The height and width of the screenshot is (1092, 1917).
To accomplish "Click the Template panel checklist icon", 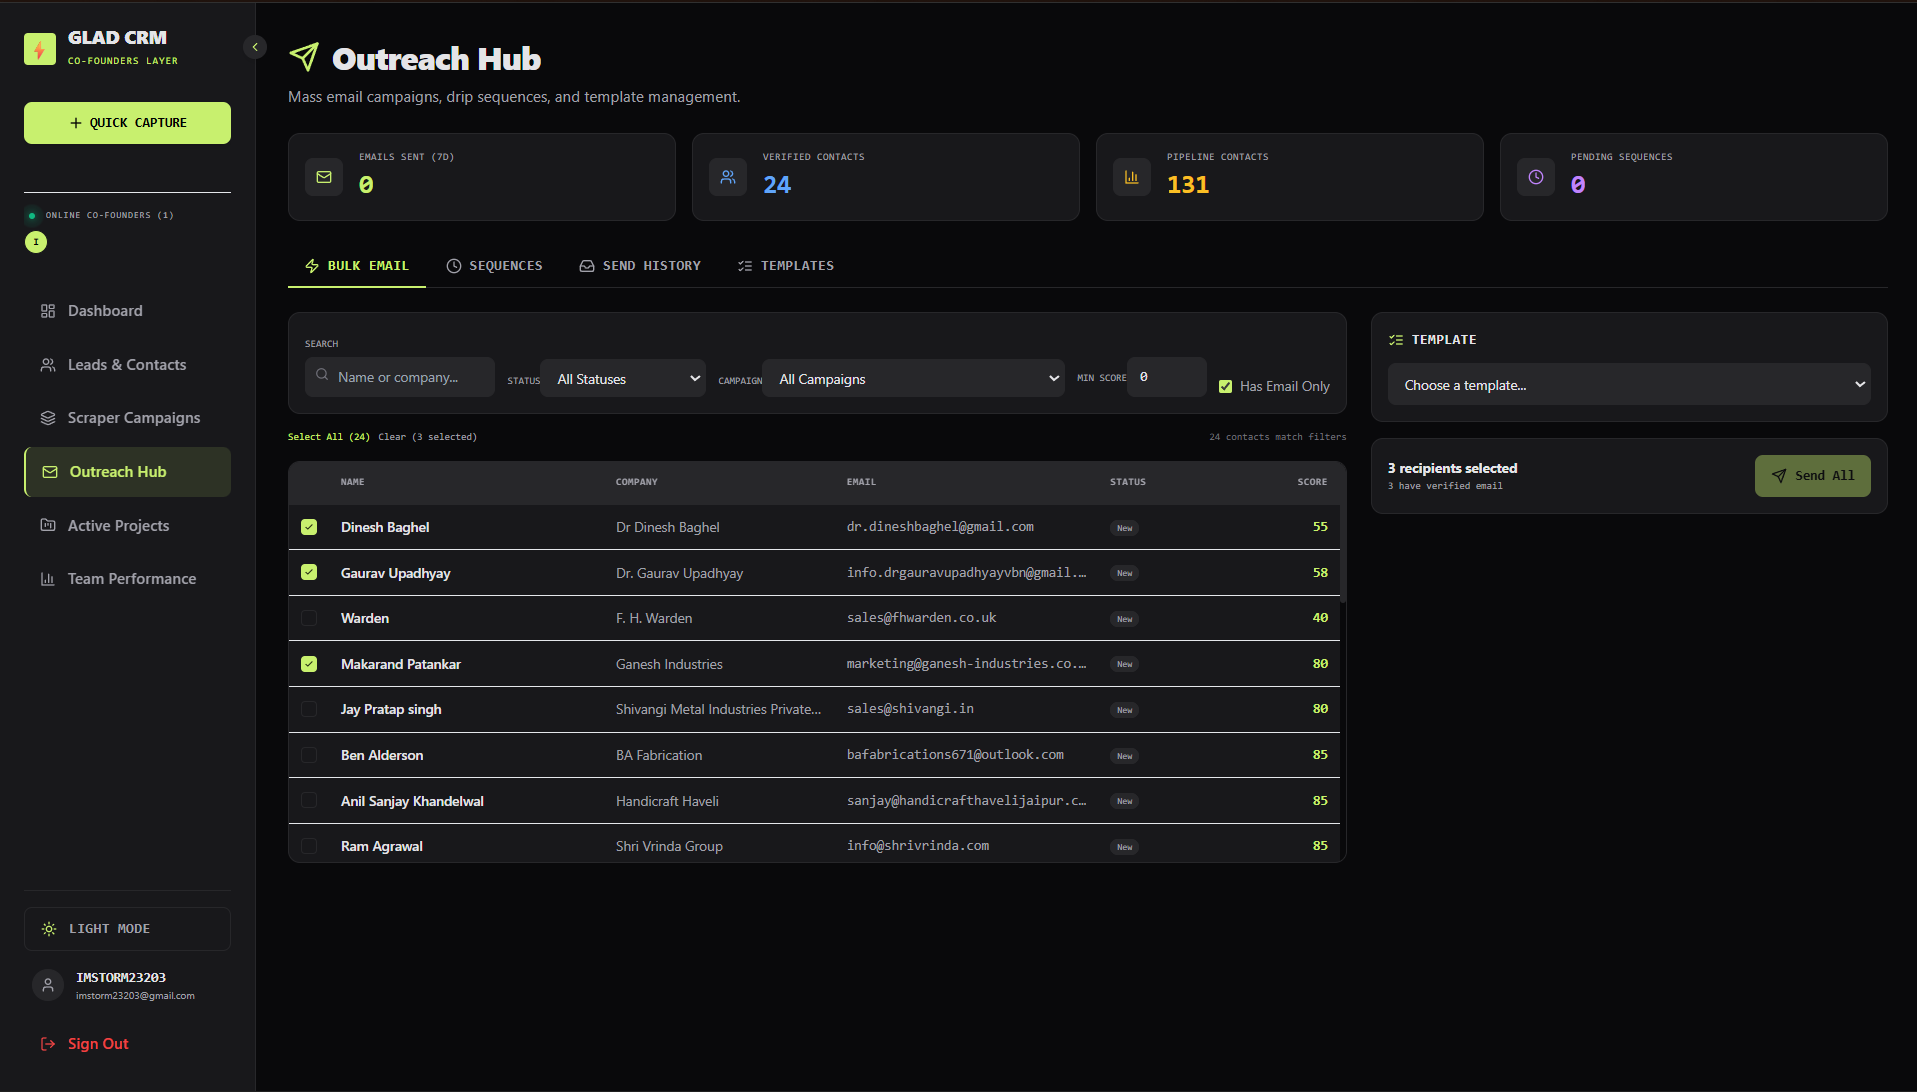I will click(1396, 340).
